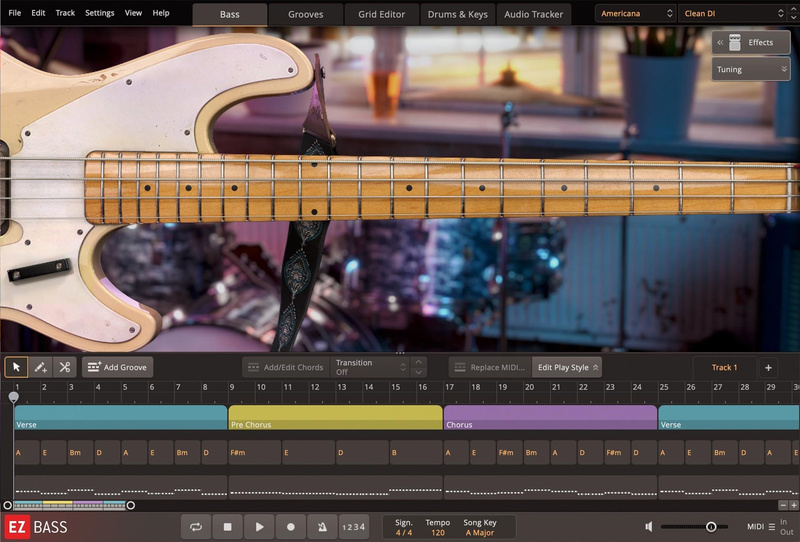Image resolution: width=800 pixels, height=542 pixels.
Task: Add a new track with plus button
Action: (768, 367)
